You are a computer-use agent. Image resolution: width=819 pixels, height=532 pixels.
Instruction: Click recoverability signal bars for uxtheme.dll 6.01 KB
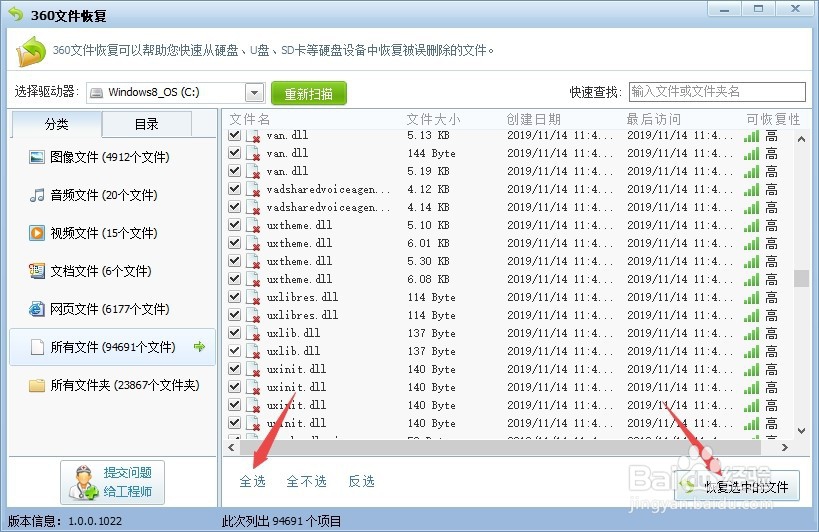(x=751, y=244)
